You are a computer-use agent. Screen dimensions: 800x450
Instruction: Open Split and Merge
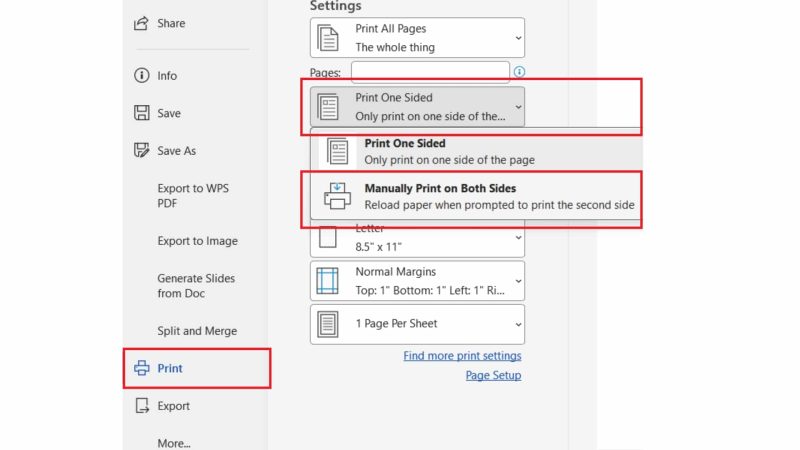[x=197, y=331]
